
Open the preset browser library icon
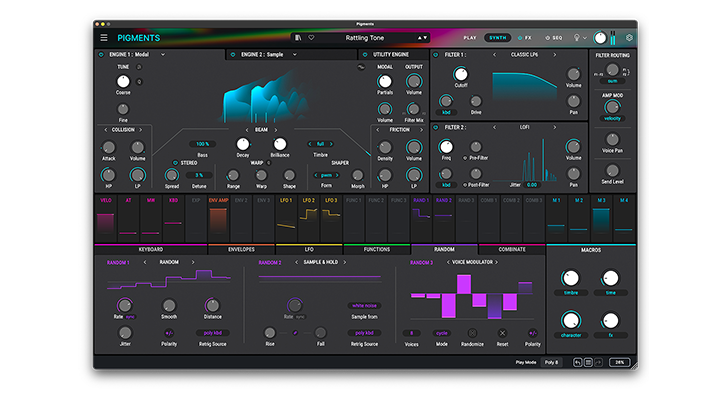tap(298, 37)
